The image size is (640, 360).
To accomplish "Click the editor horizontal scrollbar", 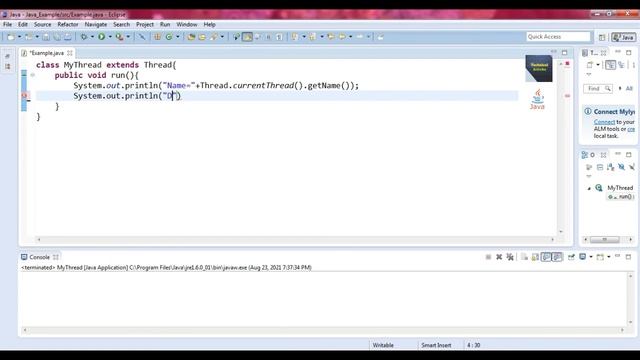I will click(x=296, y=240).
